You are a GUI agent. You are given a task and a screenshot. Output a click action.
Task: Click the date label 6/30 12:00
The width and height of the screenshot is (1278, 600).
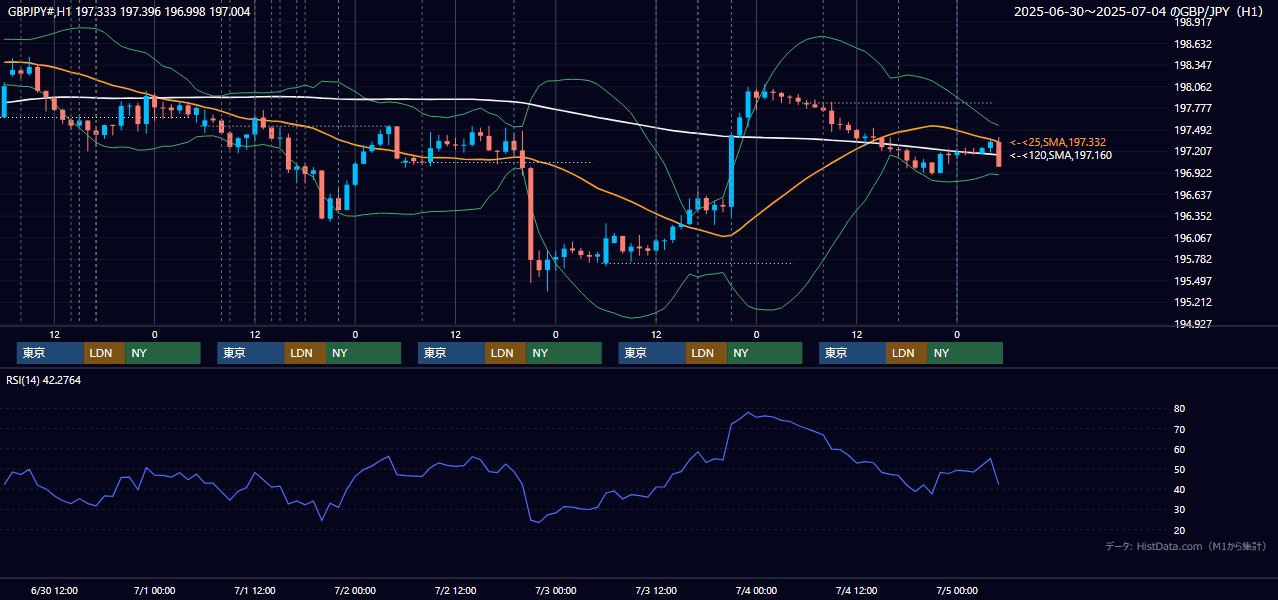(x=55, y=591)
